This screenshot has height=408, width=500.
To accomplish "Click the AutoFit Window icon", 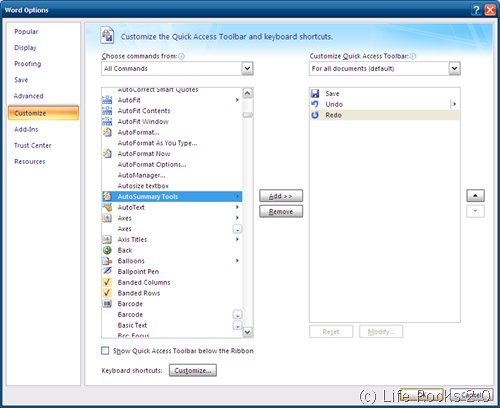I will (x=107, y=121).
